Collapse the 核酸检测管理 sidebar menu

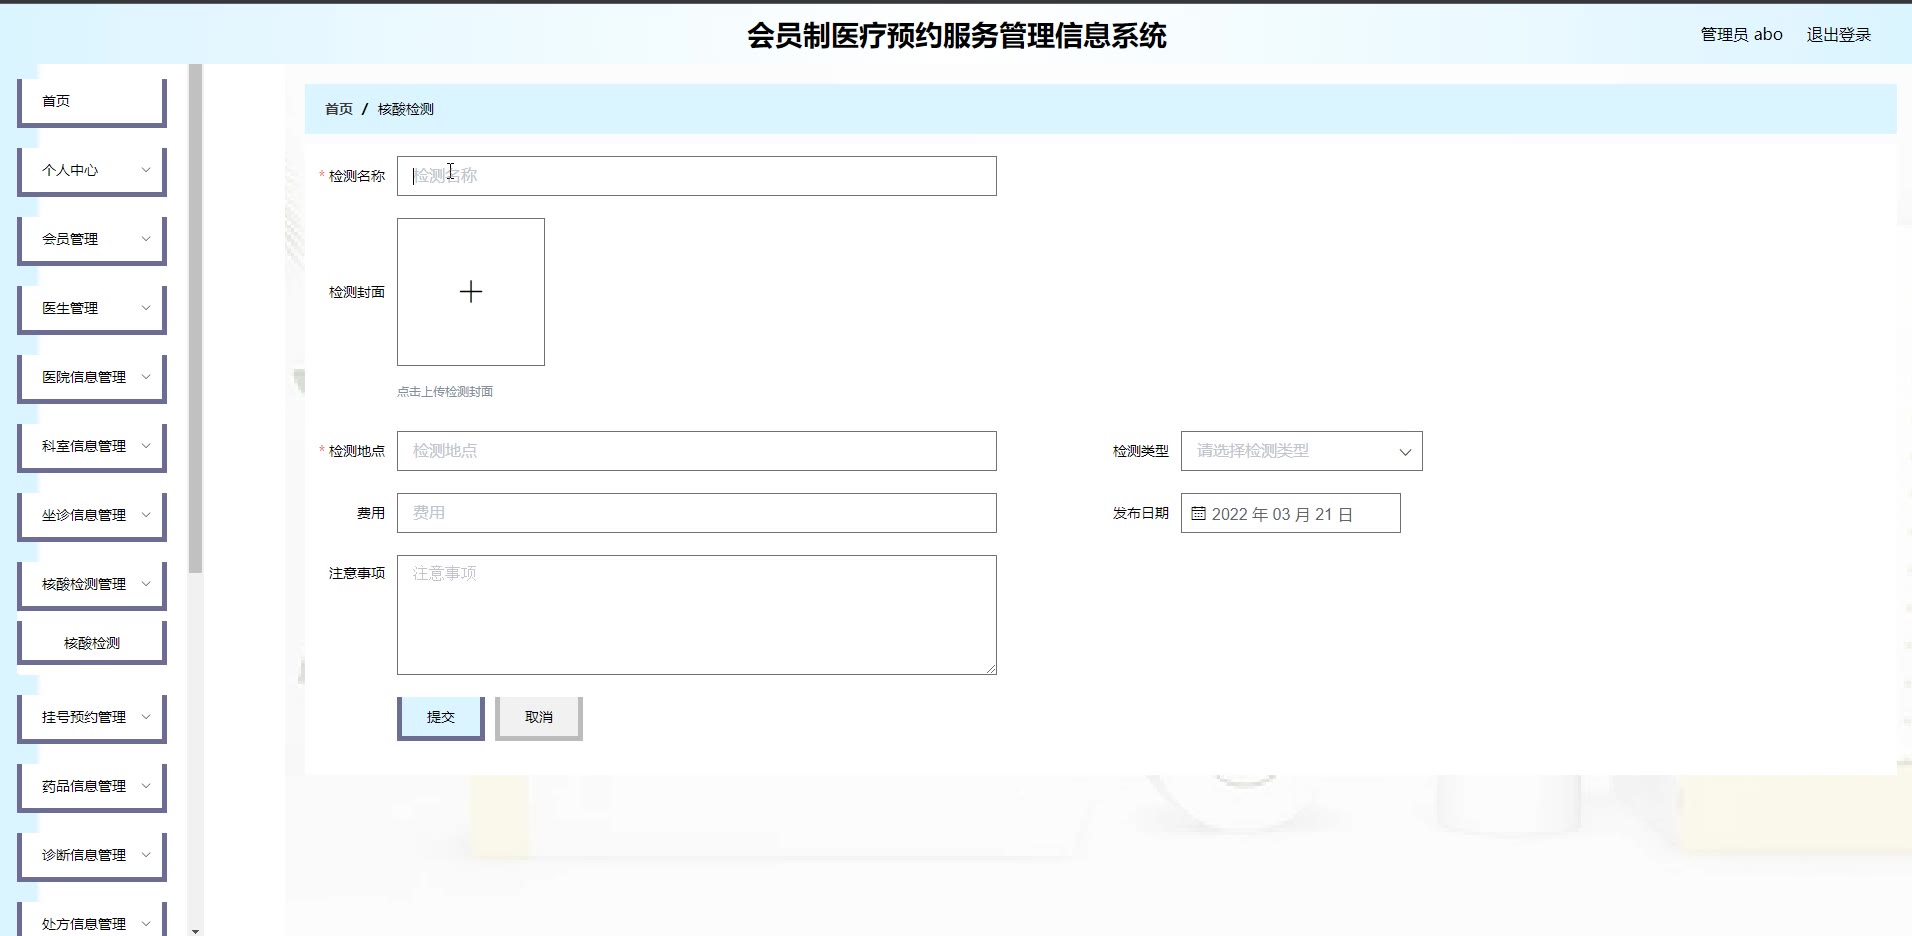[92, 585]
